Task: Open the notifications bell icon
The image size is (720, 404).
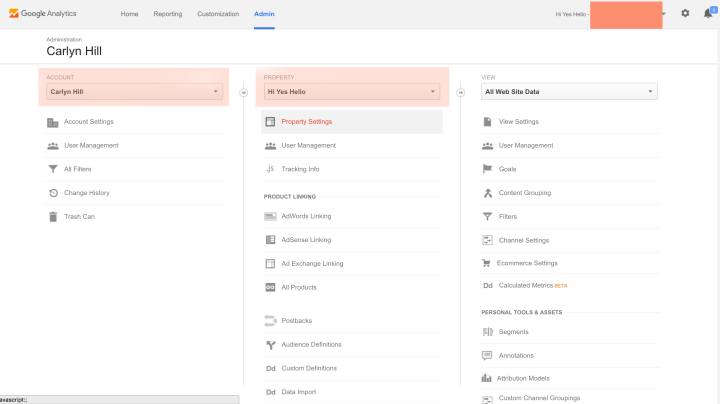Action: click(x=708, y=13)
